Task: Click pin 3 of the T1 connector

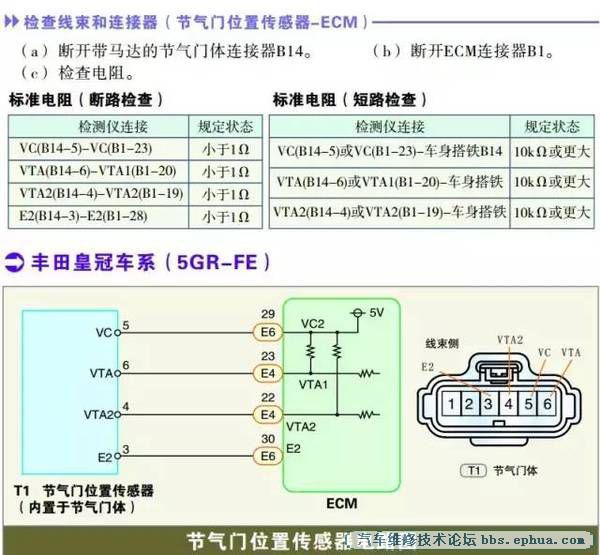Action: 489,404
